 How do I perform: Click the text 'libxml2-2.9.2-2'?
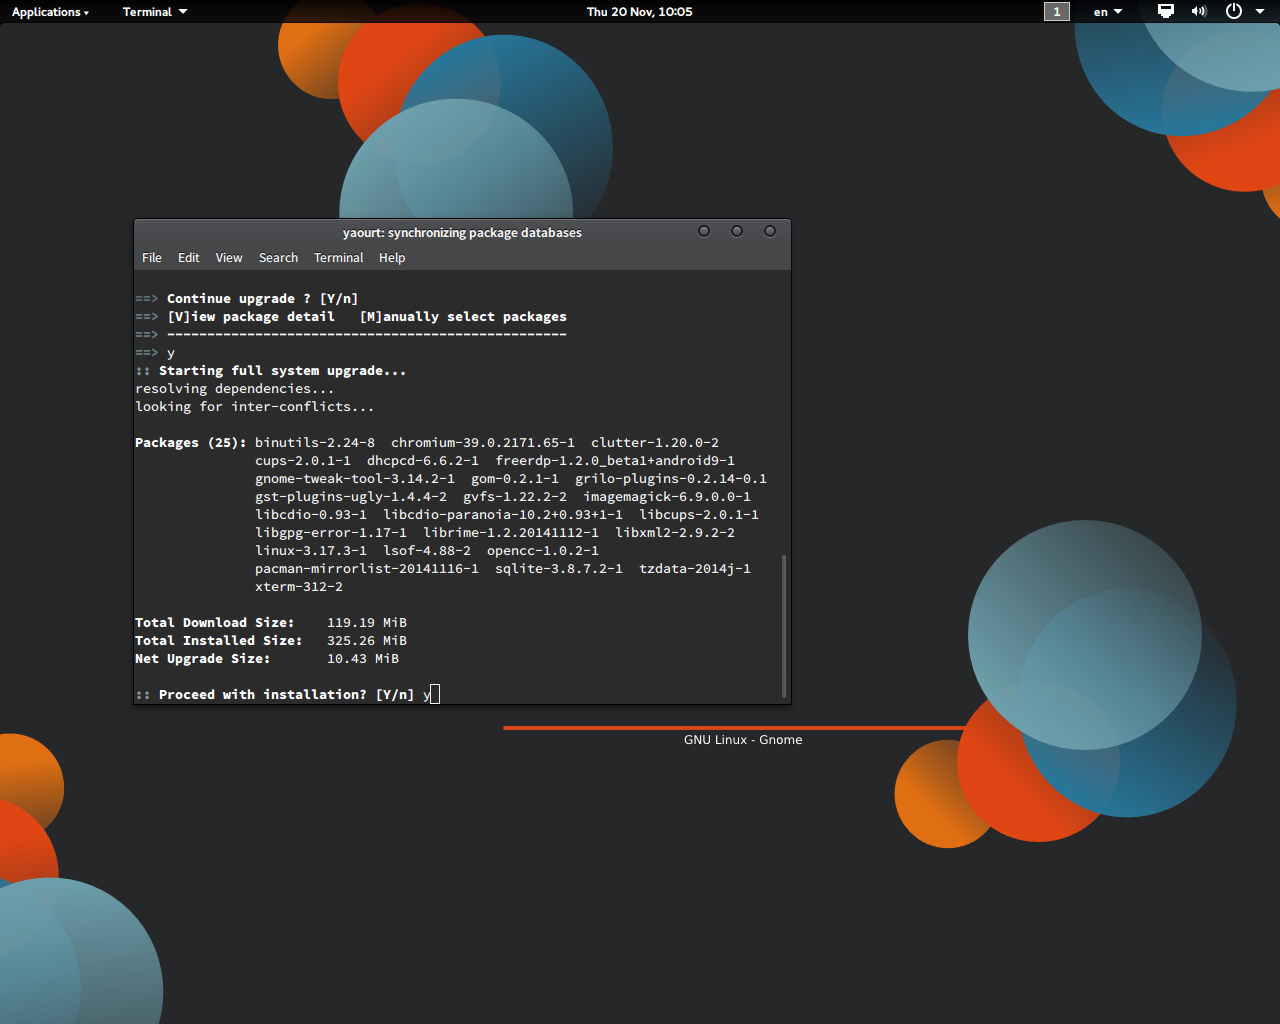click(675, 532)
